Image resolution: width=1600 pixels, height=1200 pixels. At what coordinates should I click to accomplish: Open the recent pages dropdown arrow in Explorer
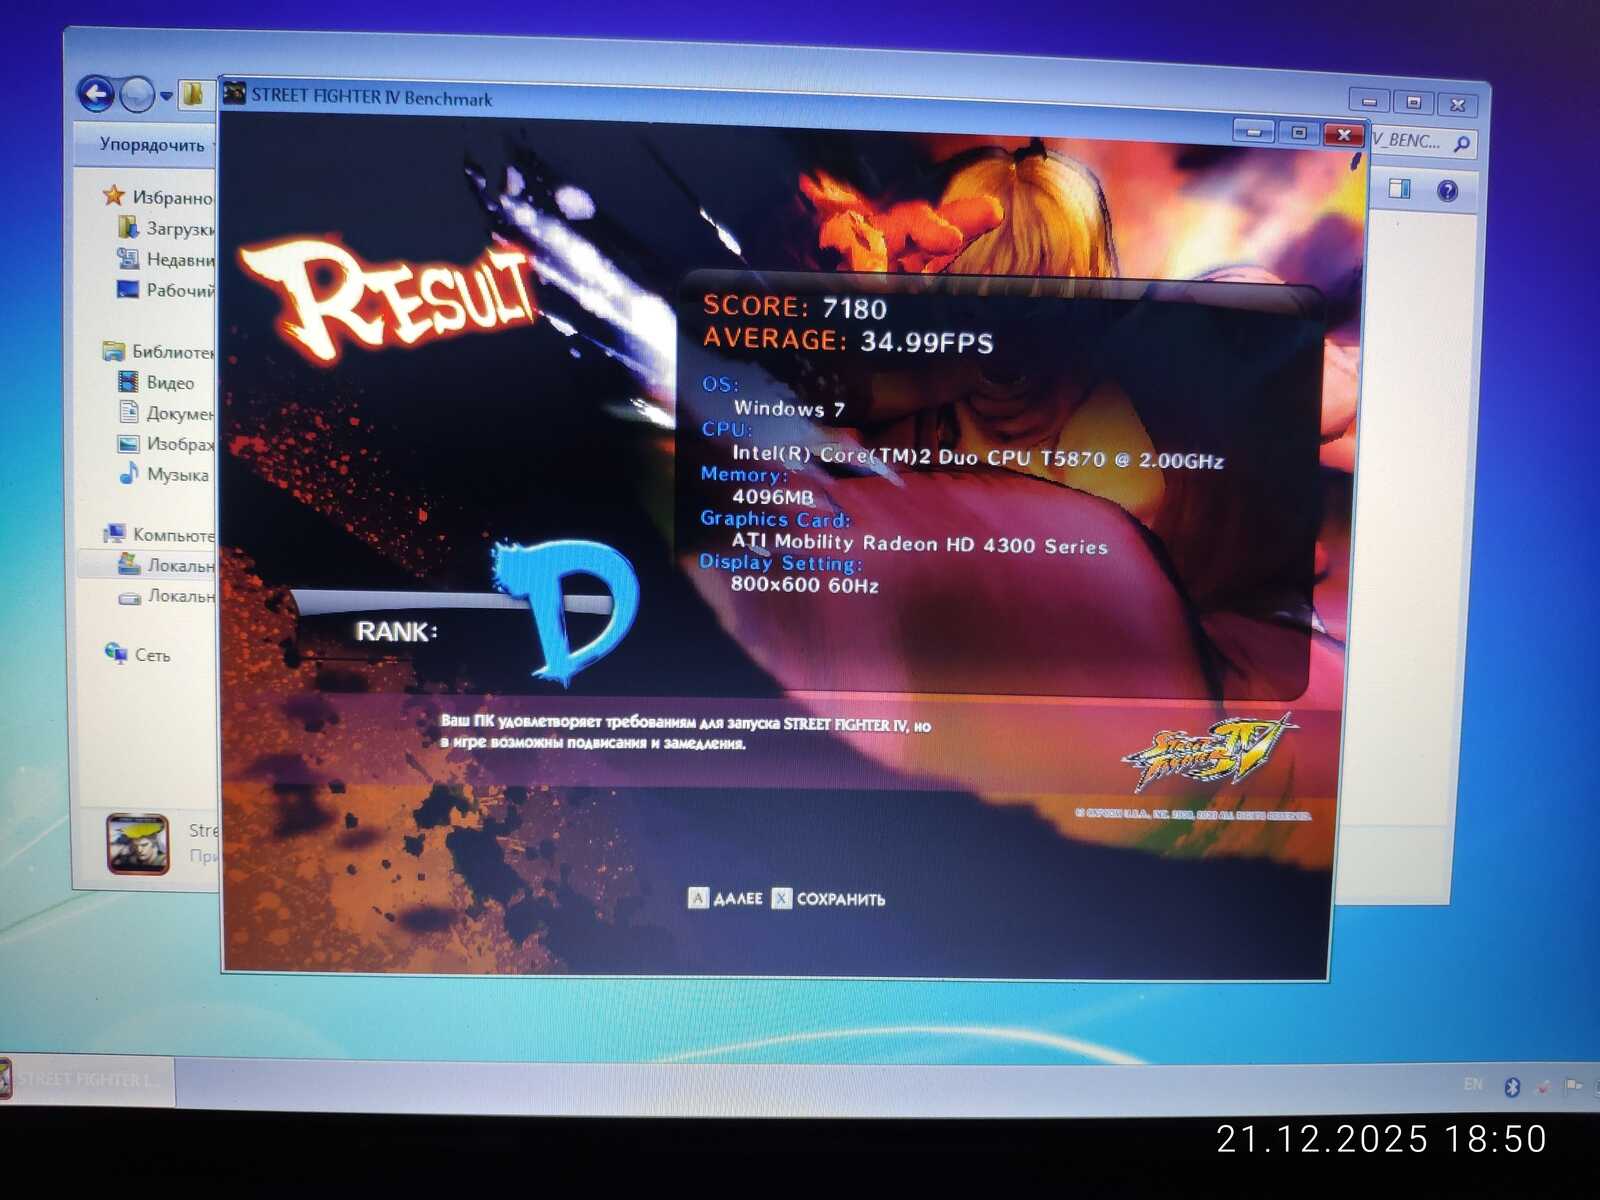point(166,97)
